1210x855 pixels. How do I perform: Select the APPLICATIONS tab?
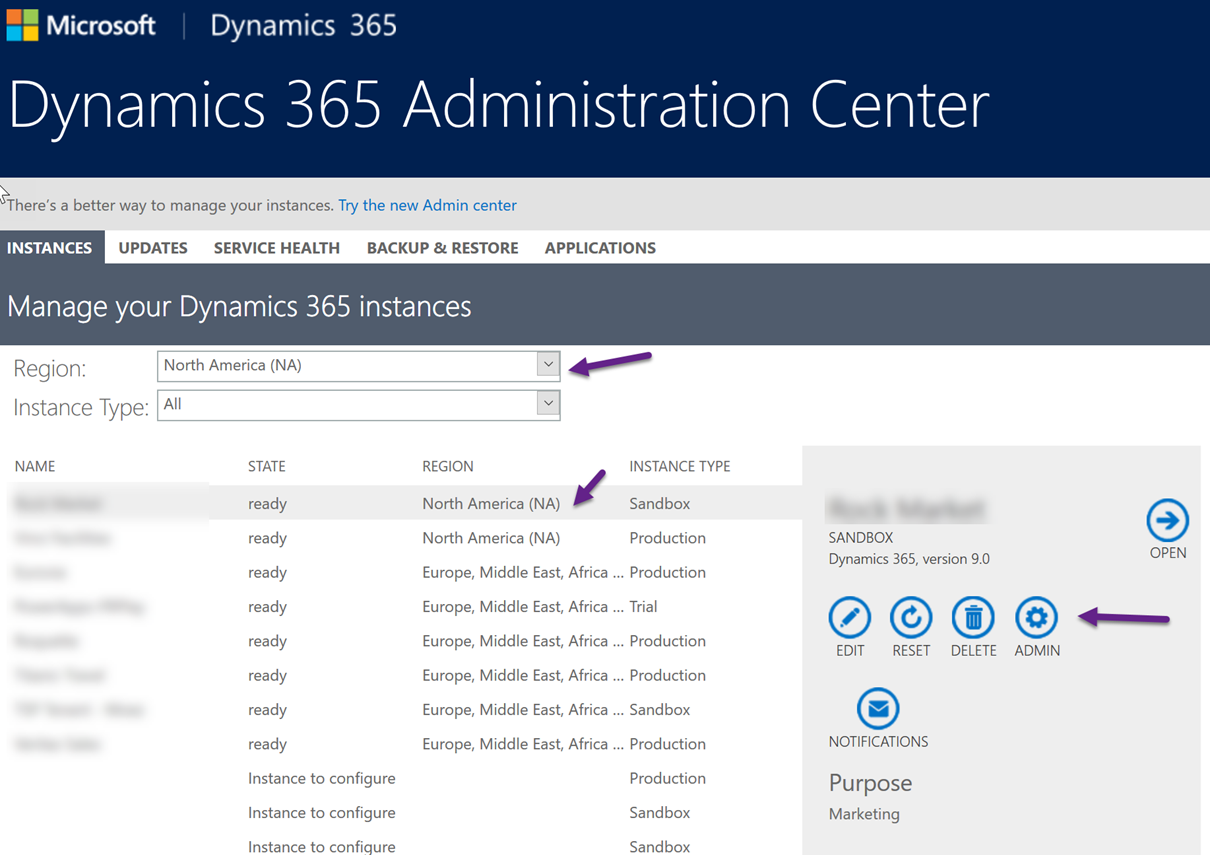click(600, 247)
